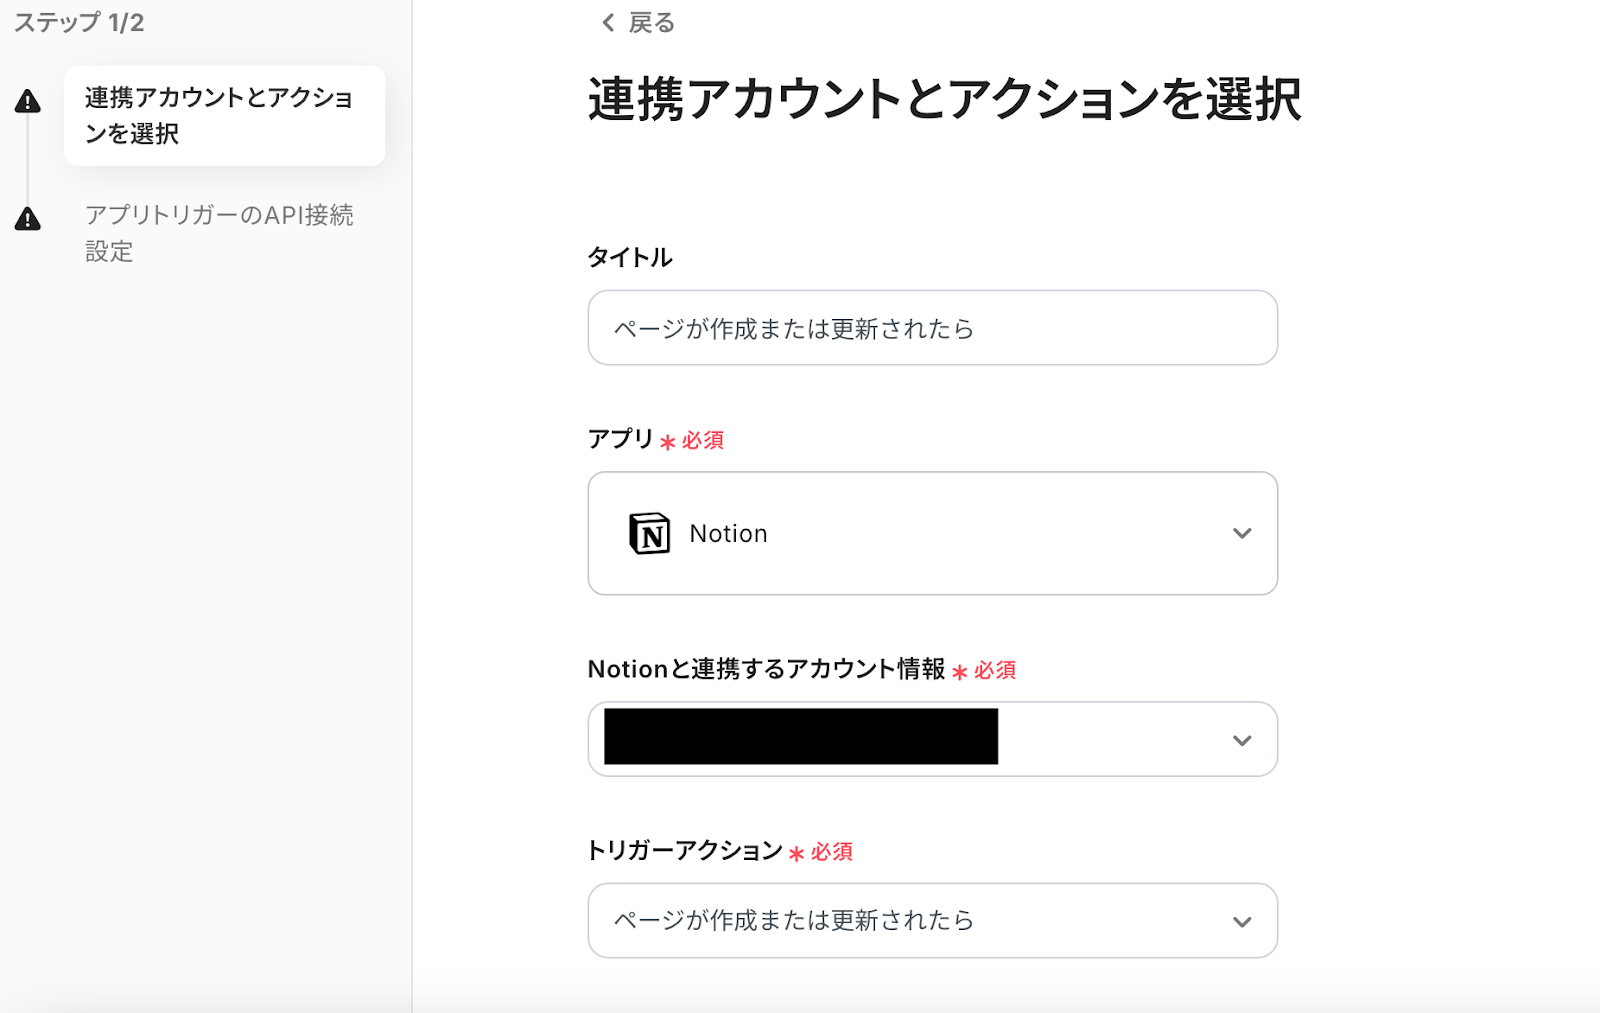Screen dimensions: 1600x1013
Task: Click the warning icon beside 連携アカウントとアクションを選択
Action: [28, 101]
